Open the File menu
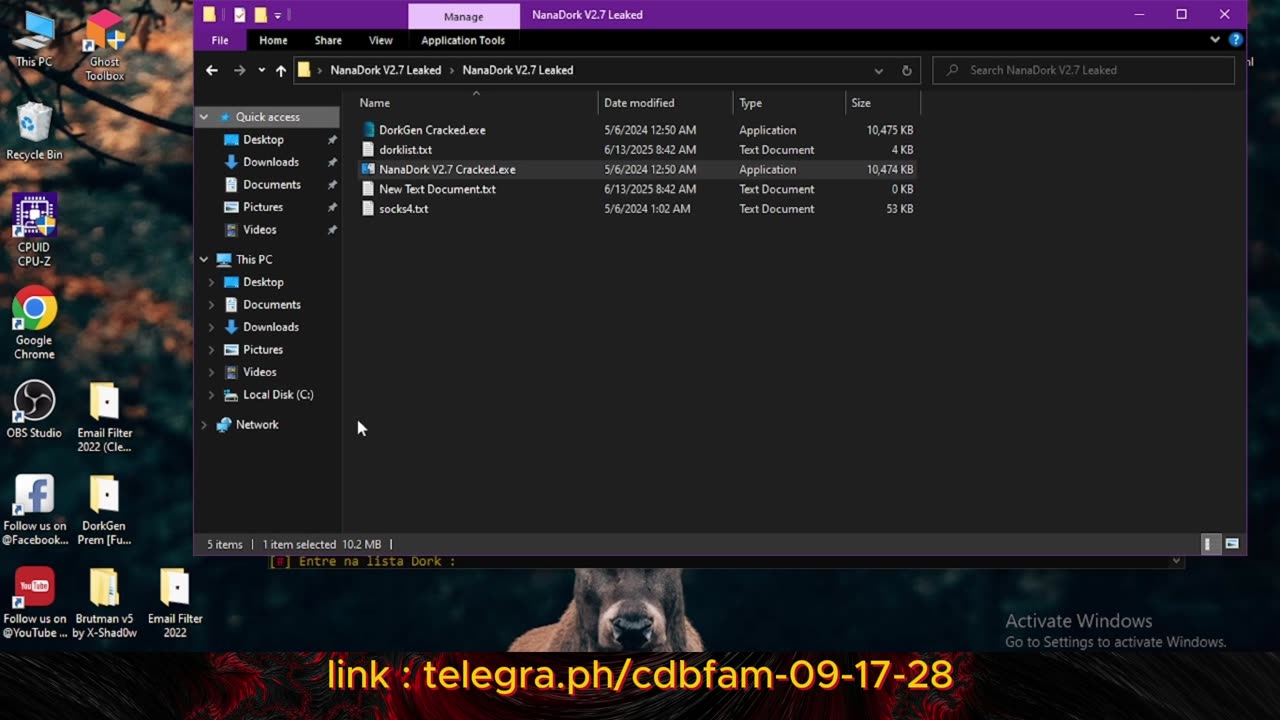Screen dimensions: 1280x720 point(220,40)
